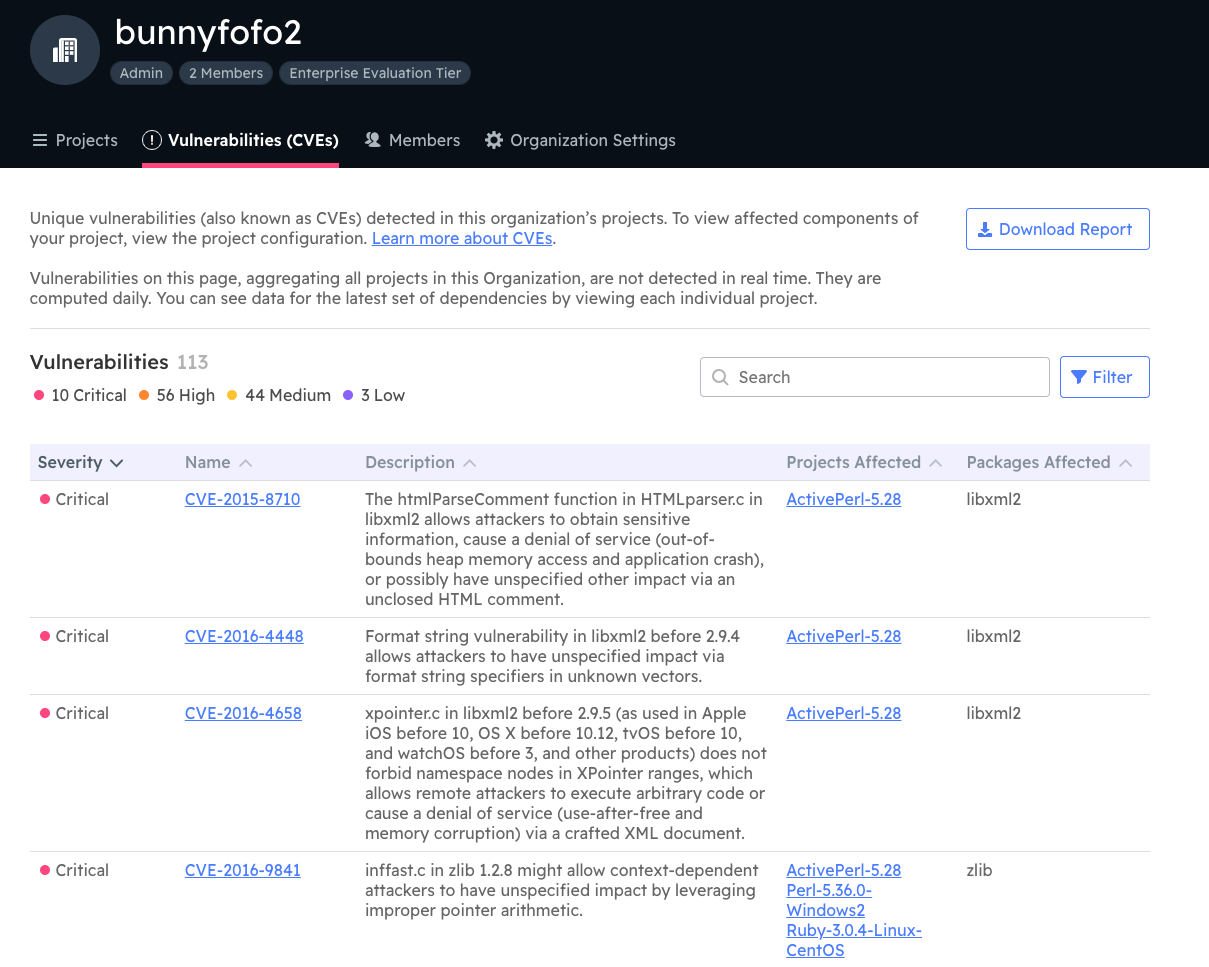Click the Admin badge

(141, 73)
